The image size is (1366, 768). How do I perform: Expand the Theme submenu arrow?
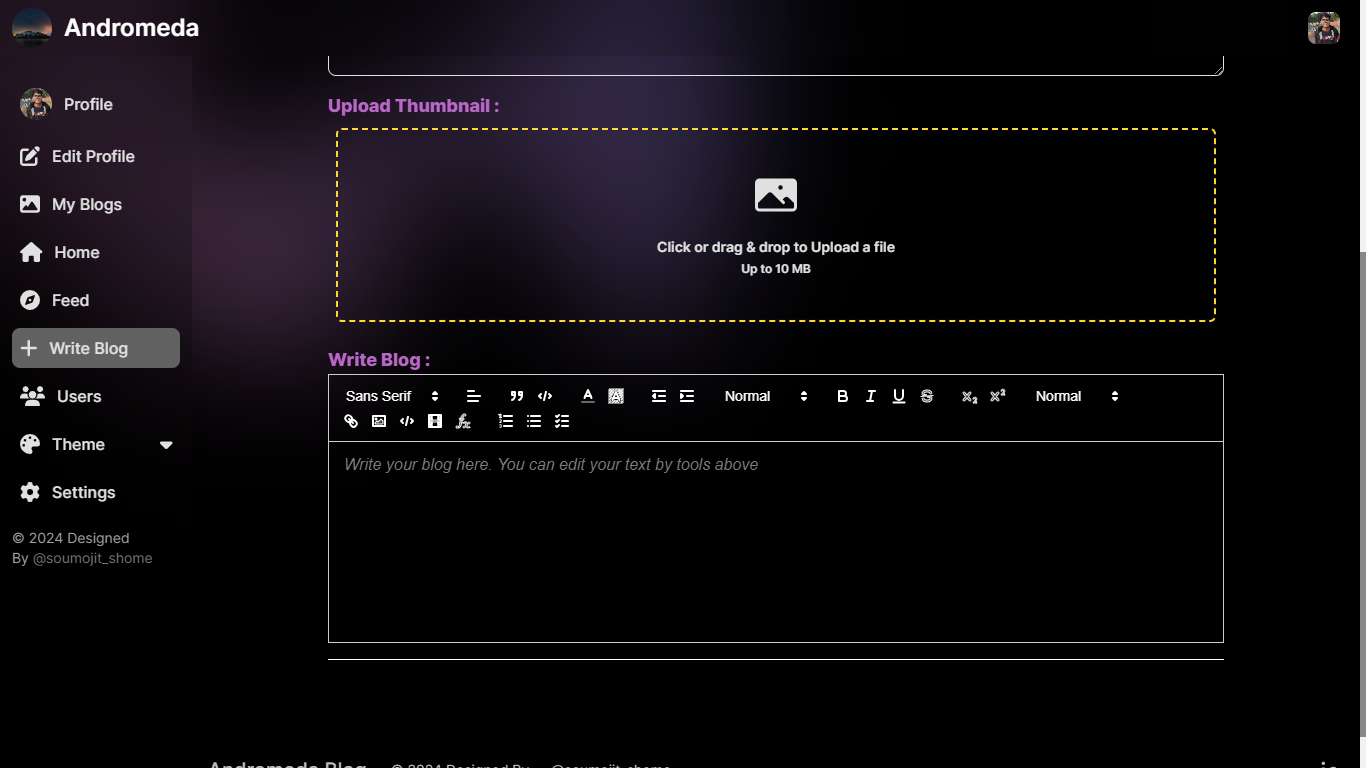(x=166, y=445)
